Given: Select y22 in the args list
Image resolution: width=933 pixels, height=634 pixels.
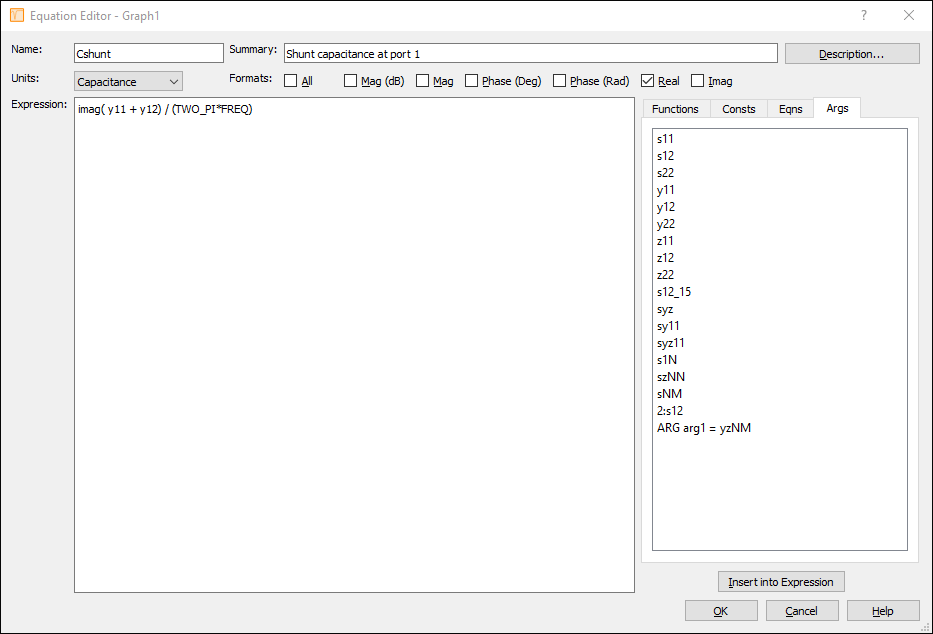Looking at the screenshot, I should coord(666,224).
